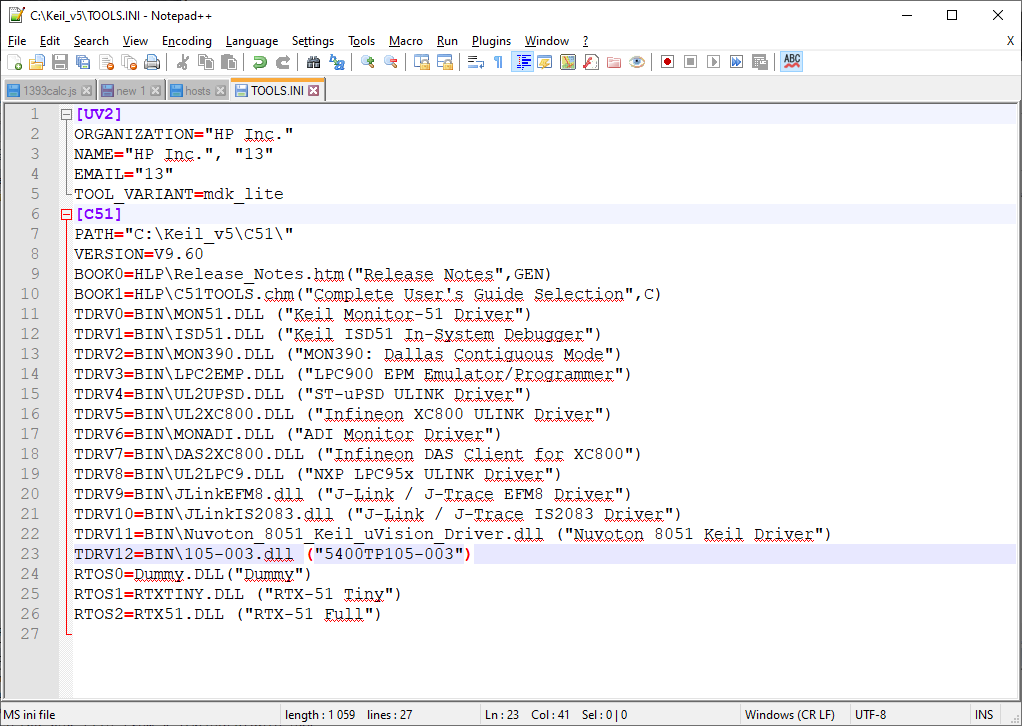Click the Save All toolbar icon
Viewport: 1022px width, 726px height.
pos(83,62)
